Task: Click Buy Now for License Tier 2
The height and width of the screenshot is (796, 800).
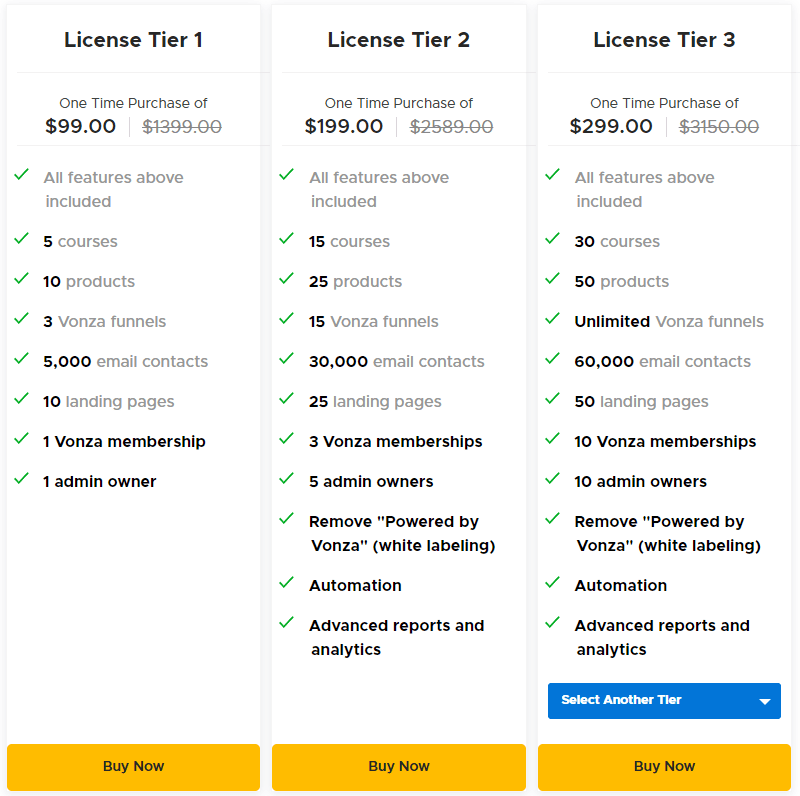Action: click(398, 767)
